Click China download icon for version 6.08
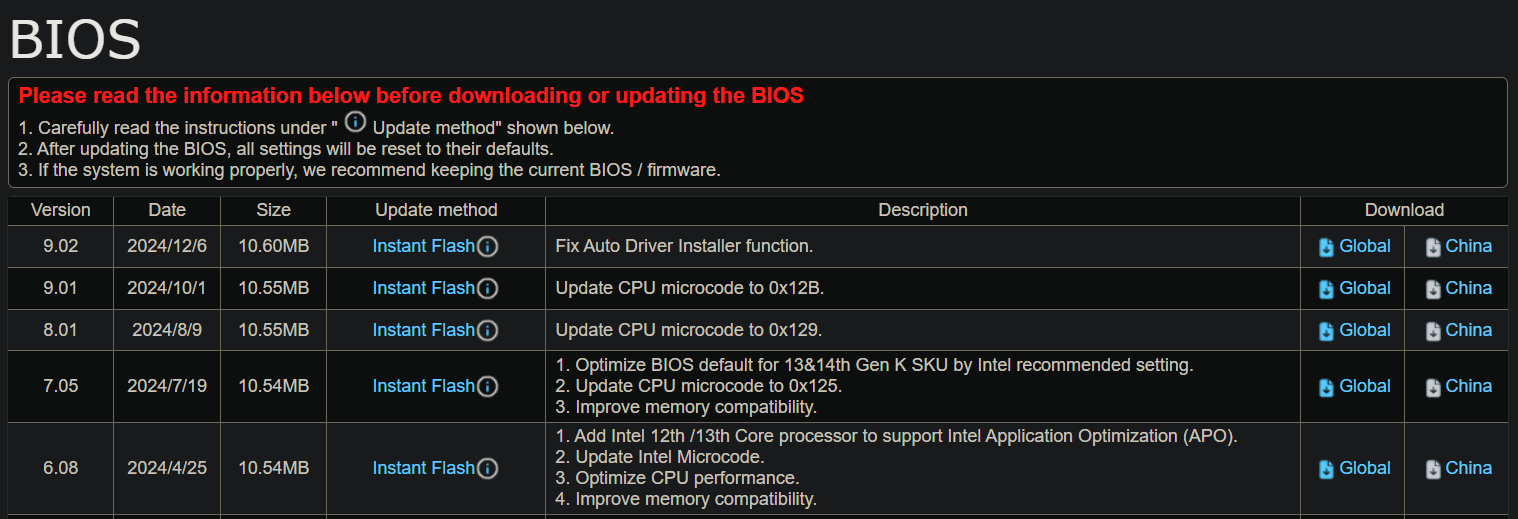This screenshot has height=519, width=1518. click(x=1433, y=470)
